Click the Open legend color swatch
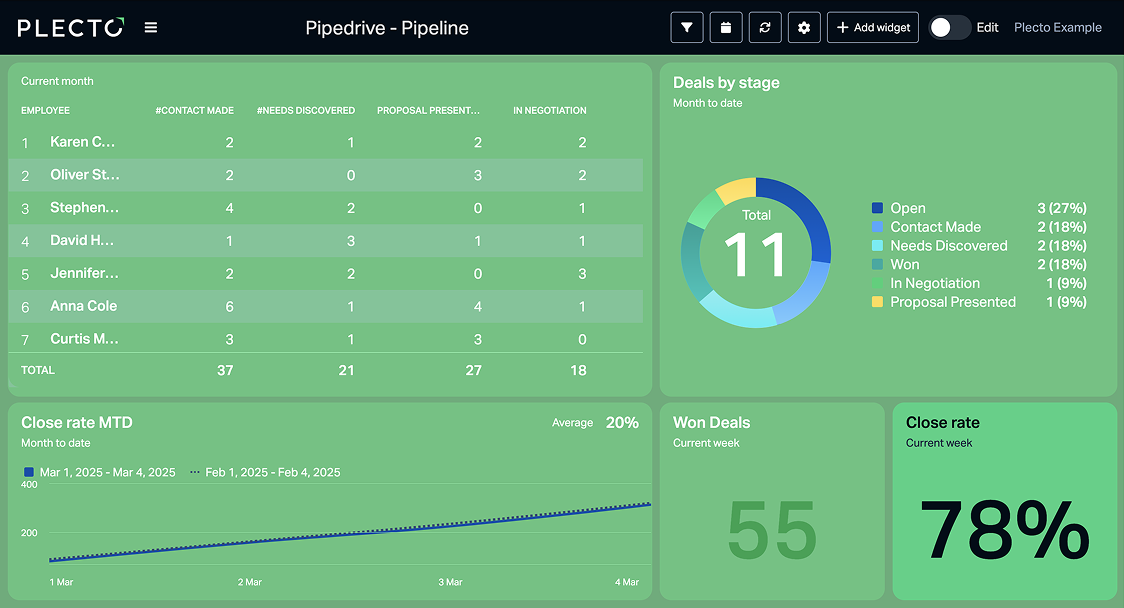Screen dimensions: 1124x608 coord(877,208)
